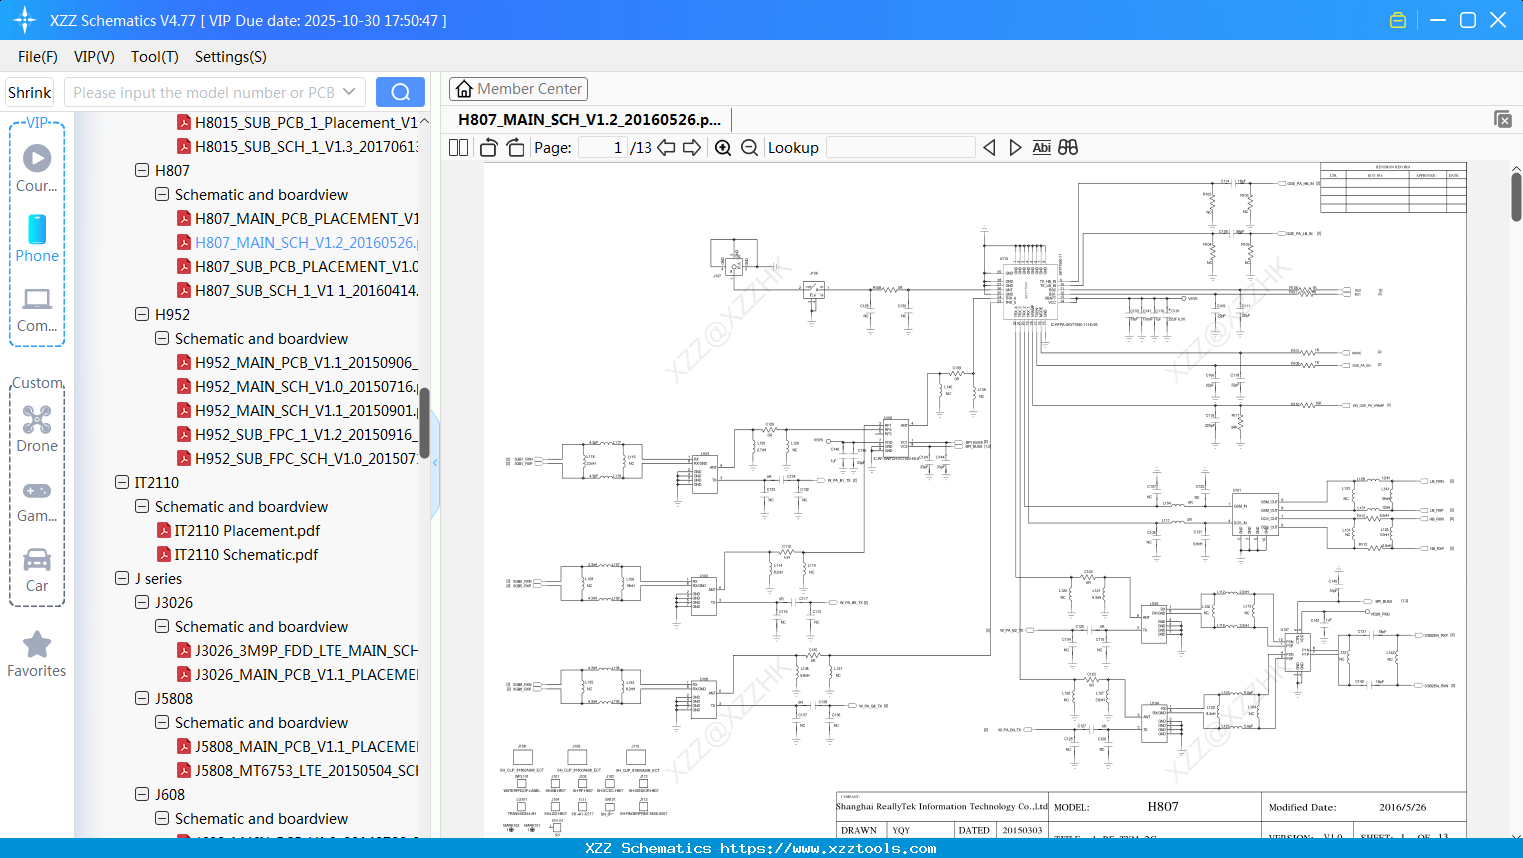Screen dimensions: 1523x858
Task: Zoom out of the schematic page
Action: point(748,147)
